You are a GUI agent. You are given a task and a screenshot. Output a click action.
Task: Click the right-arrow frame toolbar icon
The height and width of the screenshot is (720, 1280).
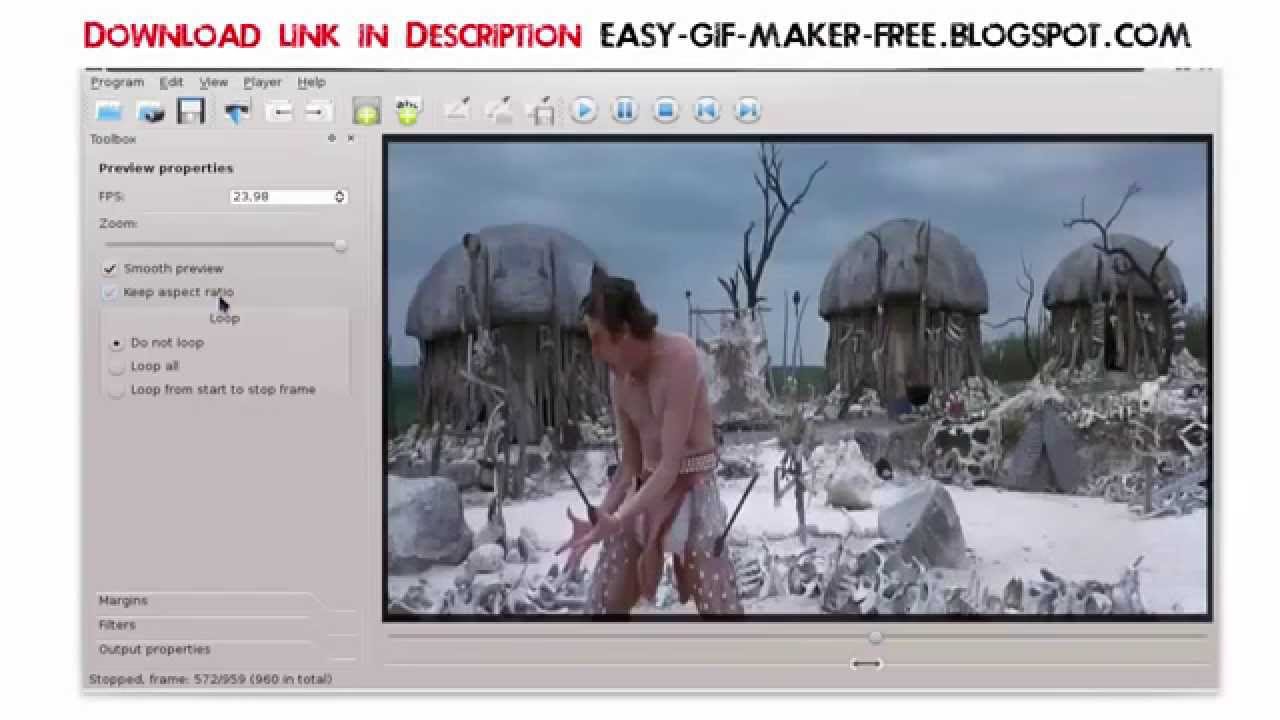point(319,111)
